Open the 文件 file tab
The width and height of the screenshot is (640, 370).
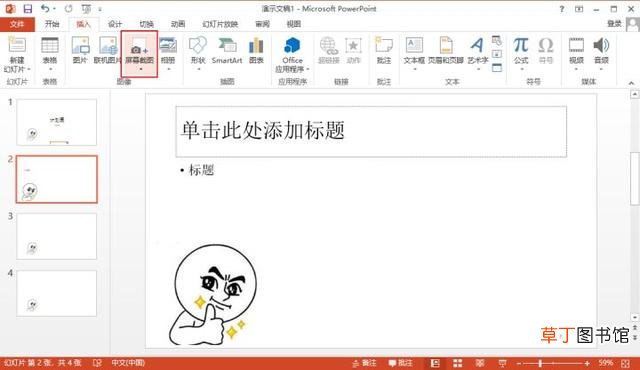pos(17,24)
